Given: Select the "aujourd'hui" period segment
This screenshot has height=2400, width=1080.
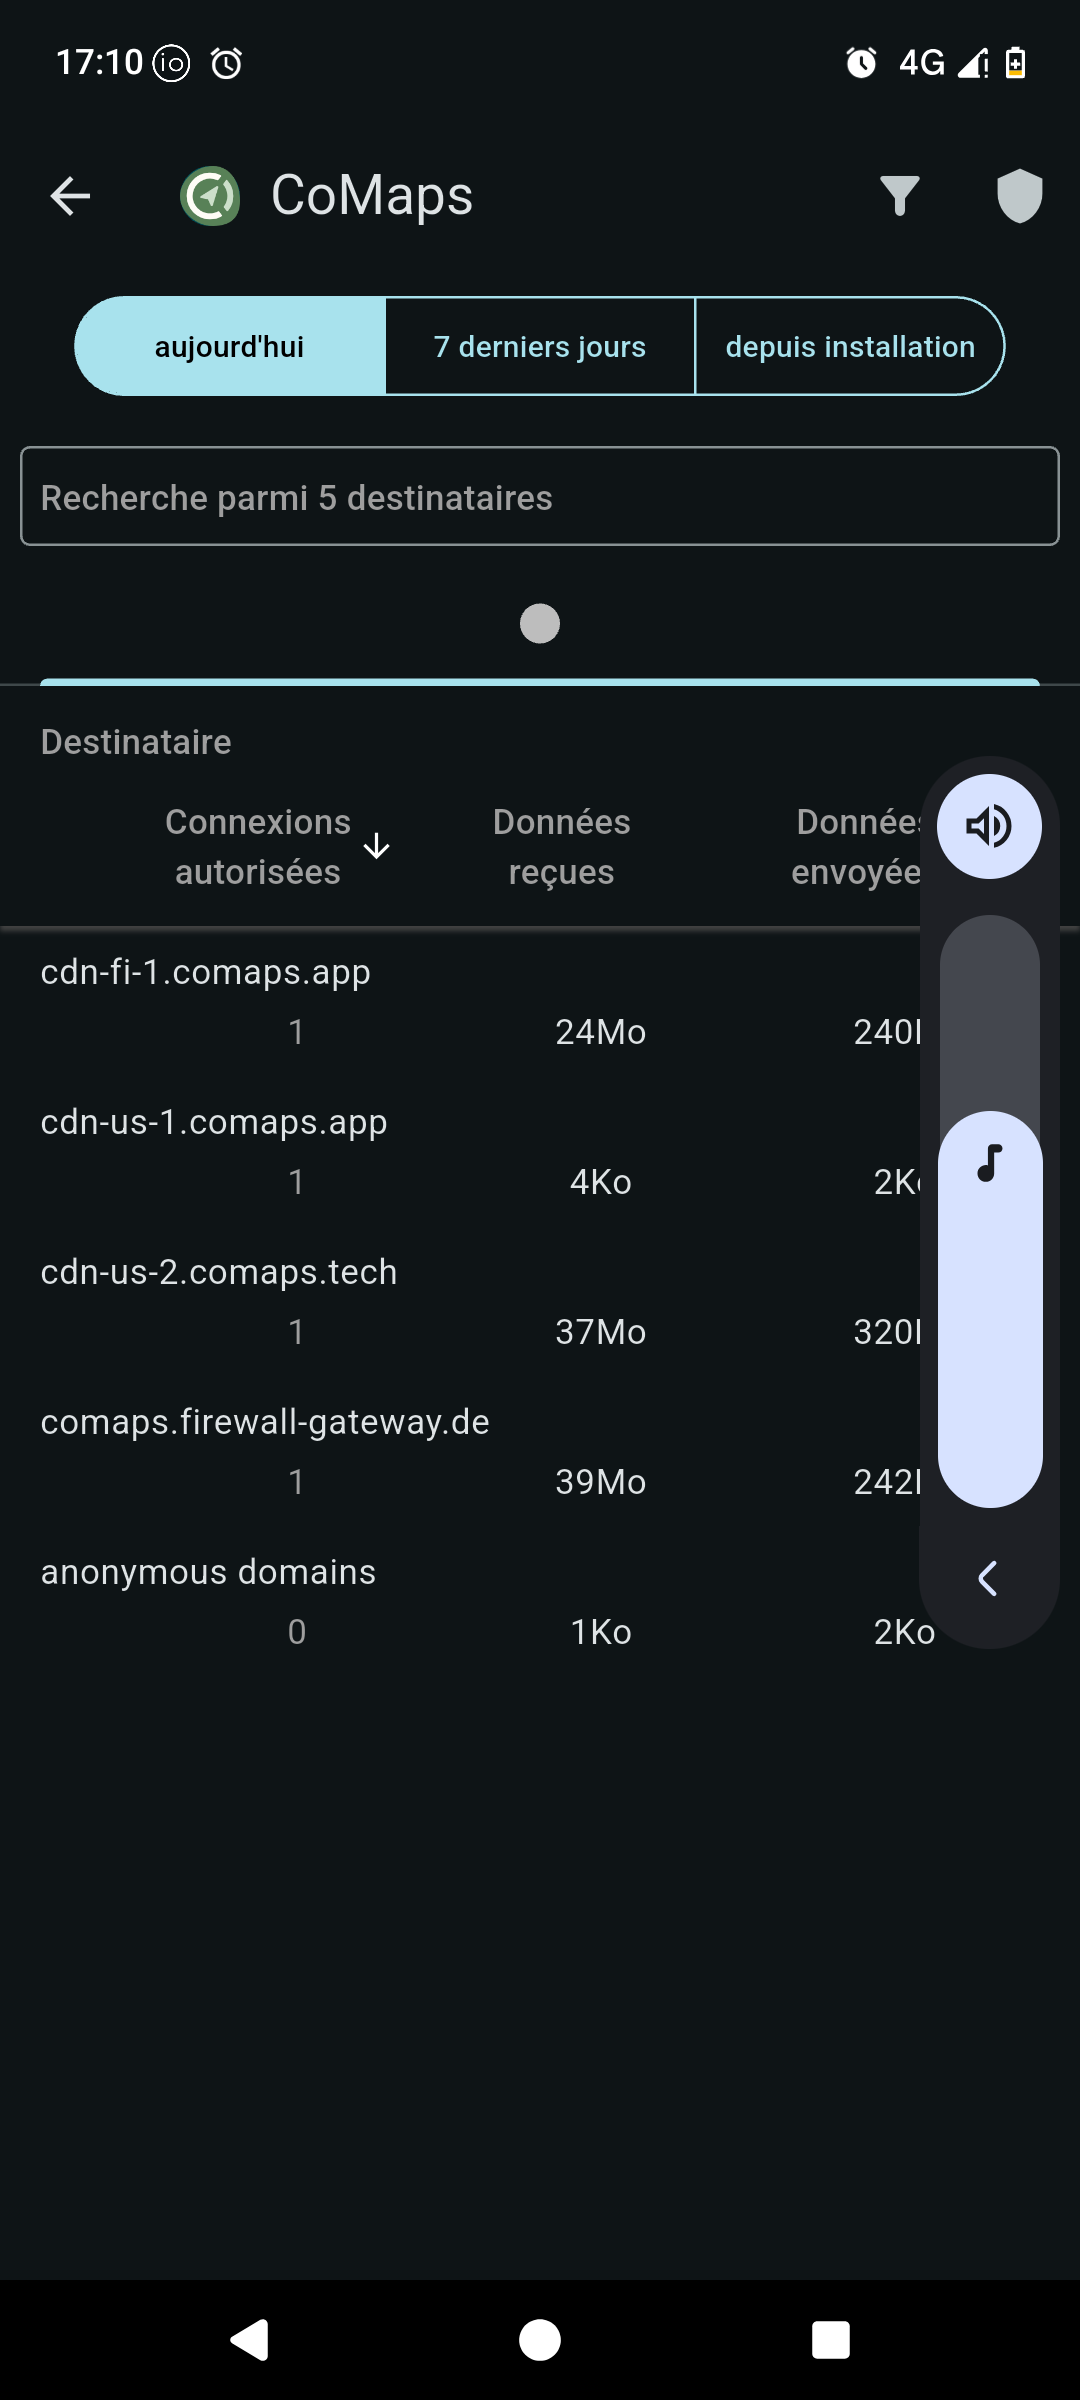Looking at the screenshot, I should 230,347.
